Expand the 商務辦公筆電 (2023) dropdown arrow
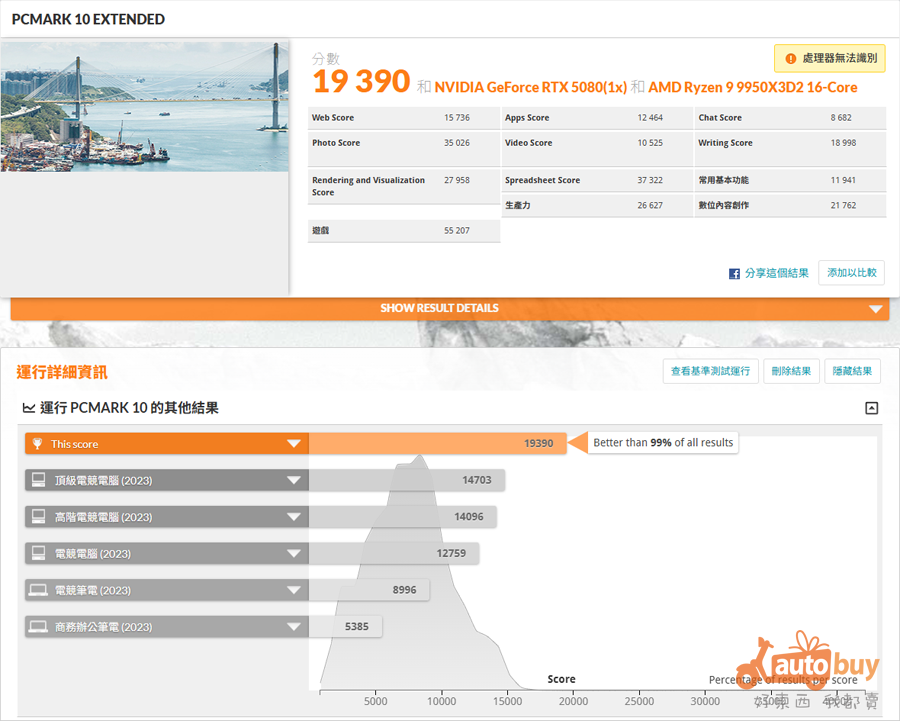 (x=293, y=627)
